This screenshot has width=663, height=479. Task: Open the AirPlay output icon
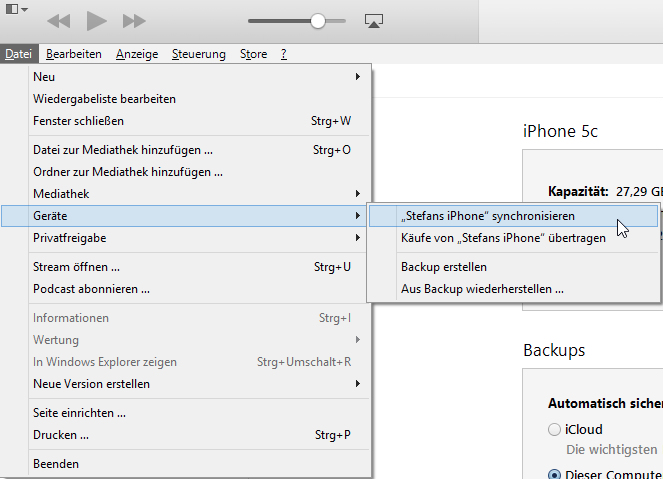[374, 21]
